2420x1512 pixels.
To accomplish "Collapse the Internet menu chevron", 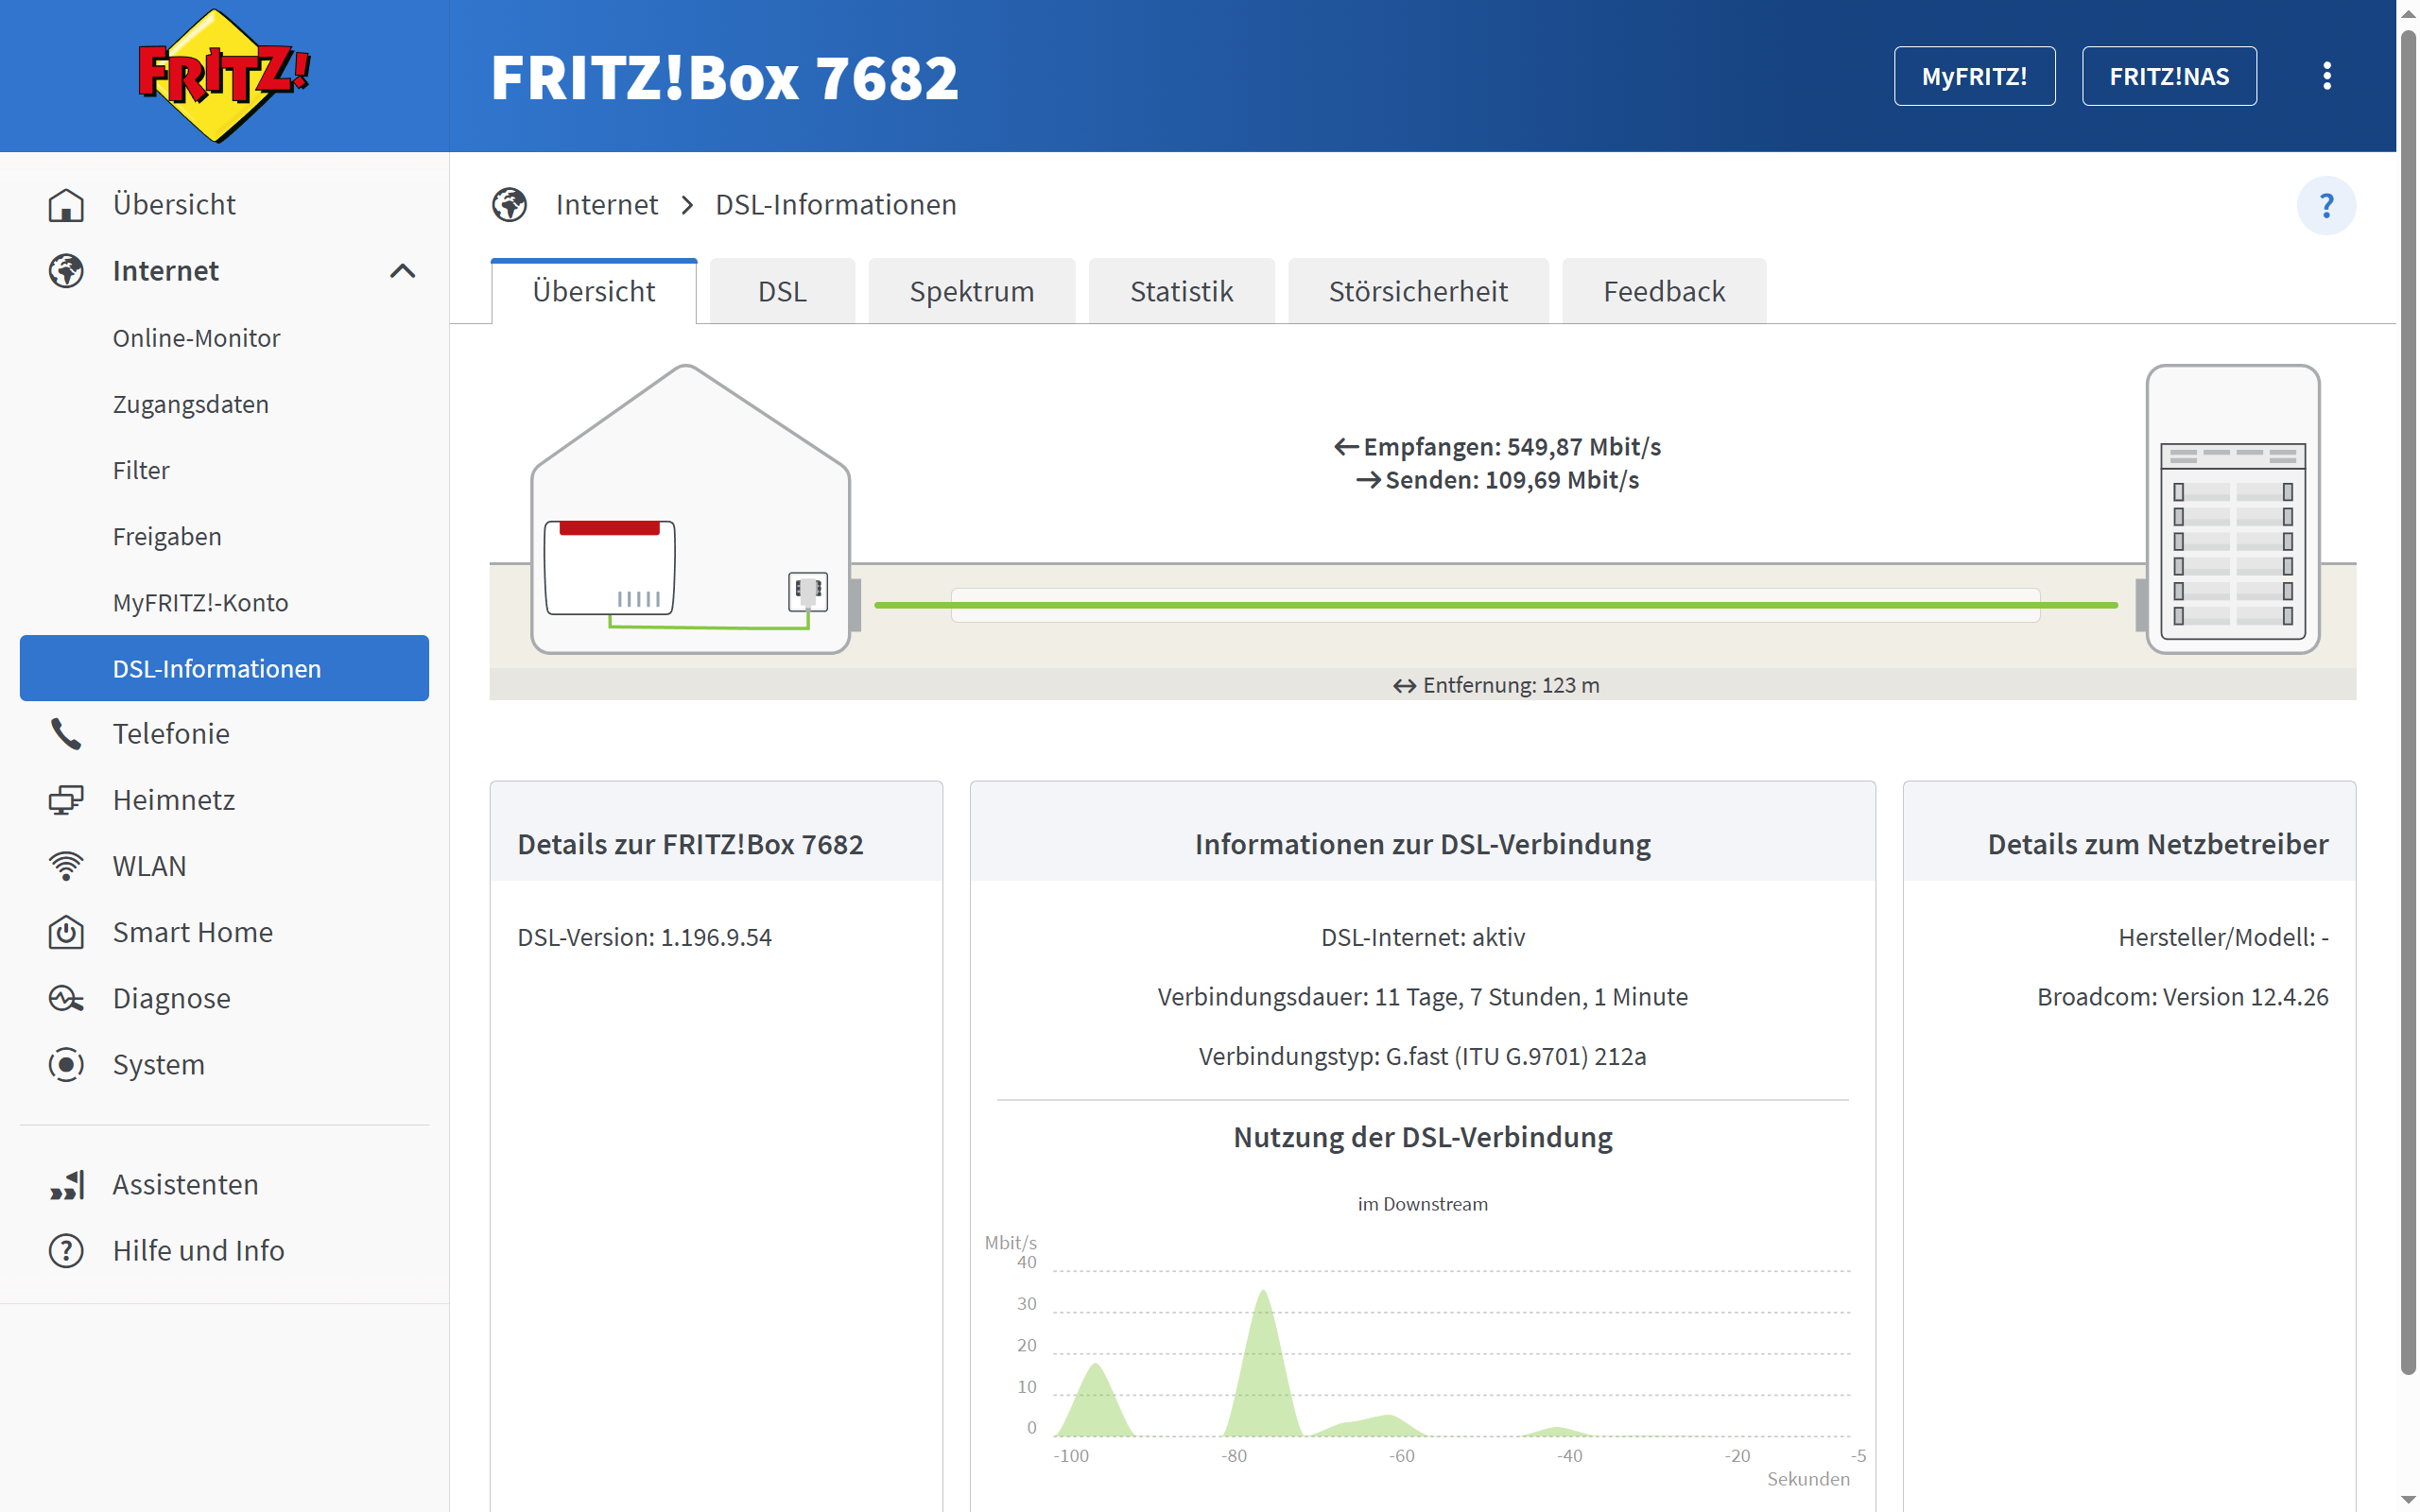I will pos(402,271).
